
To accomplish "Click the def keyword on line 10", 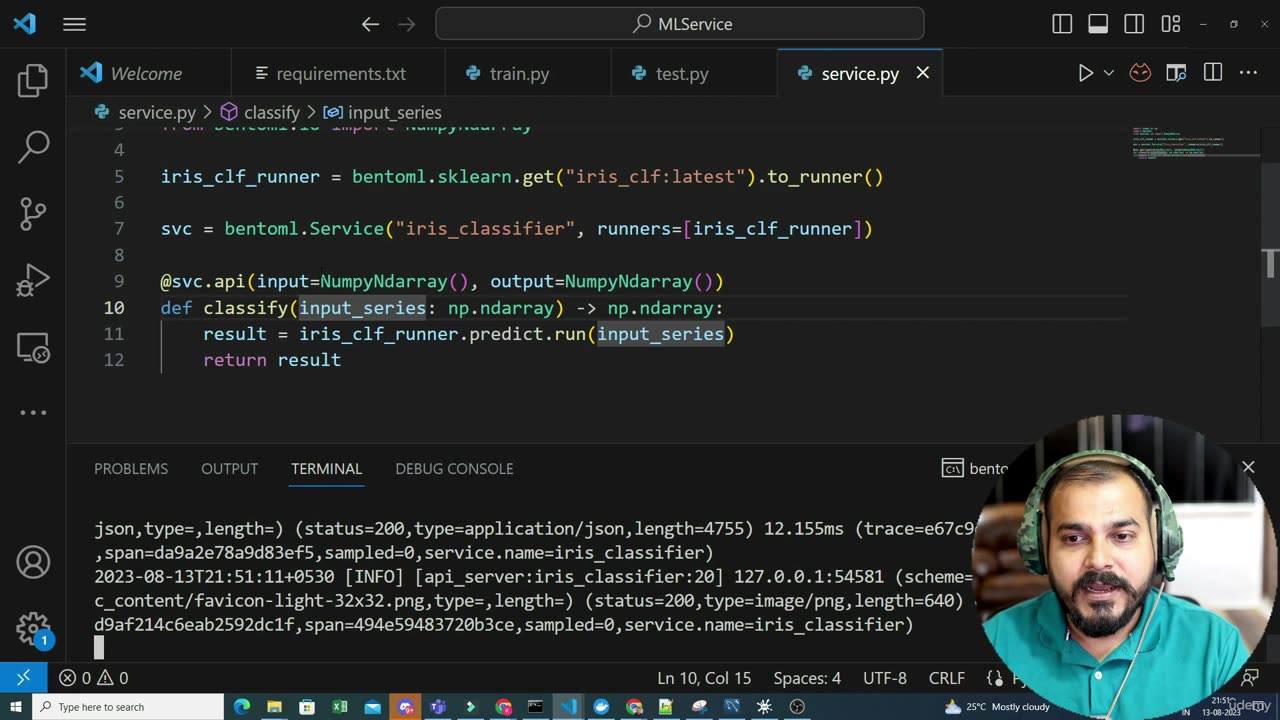I will (x=176, y=308).
